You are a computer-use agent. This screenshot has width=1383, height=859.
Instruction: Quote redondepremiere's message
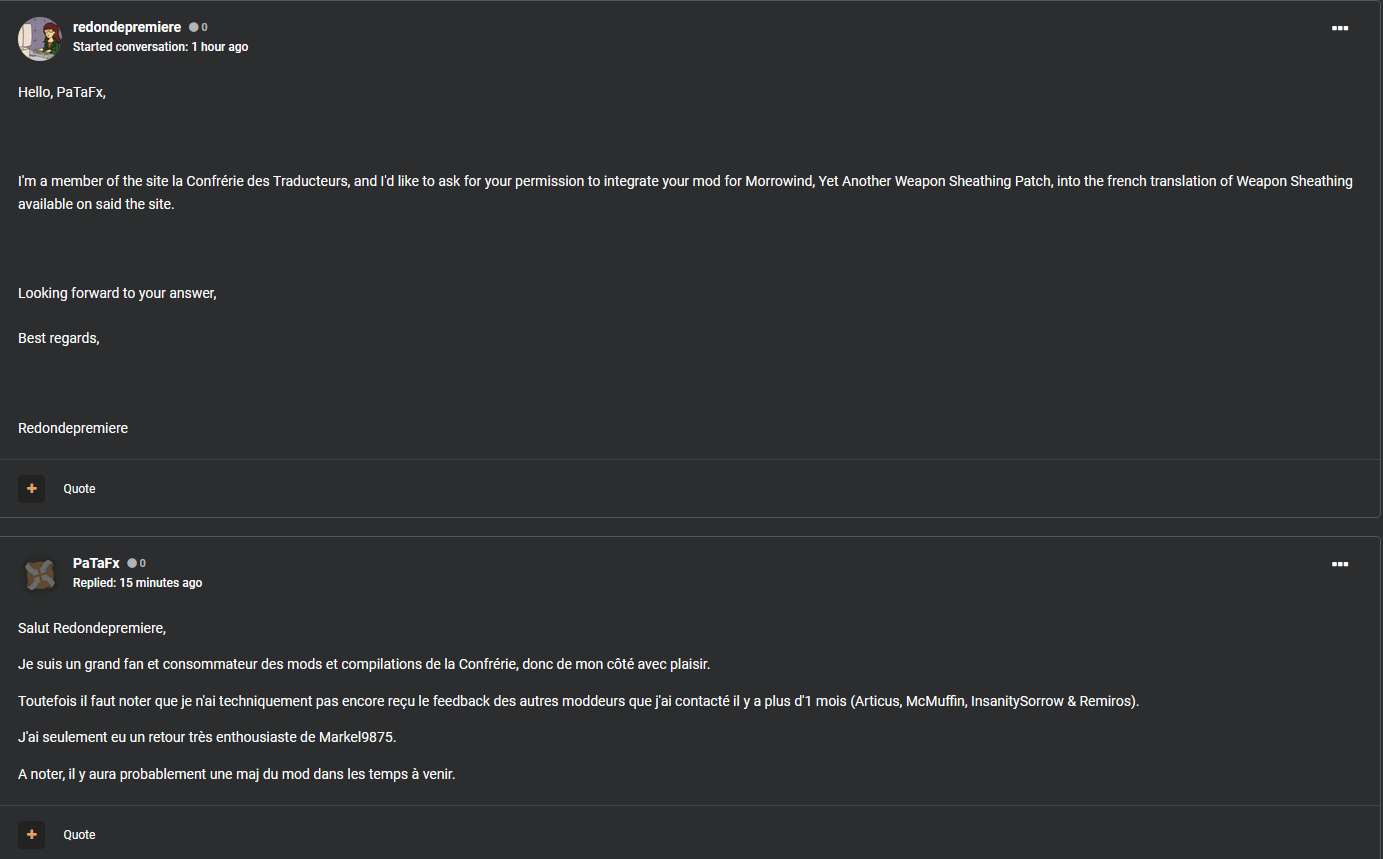tap(80, 489)
